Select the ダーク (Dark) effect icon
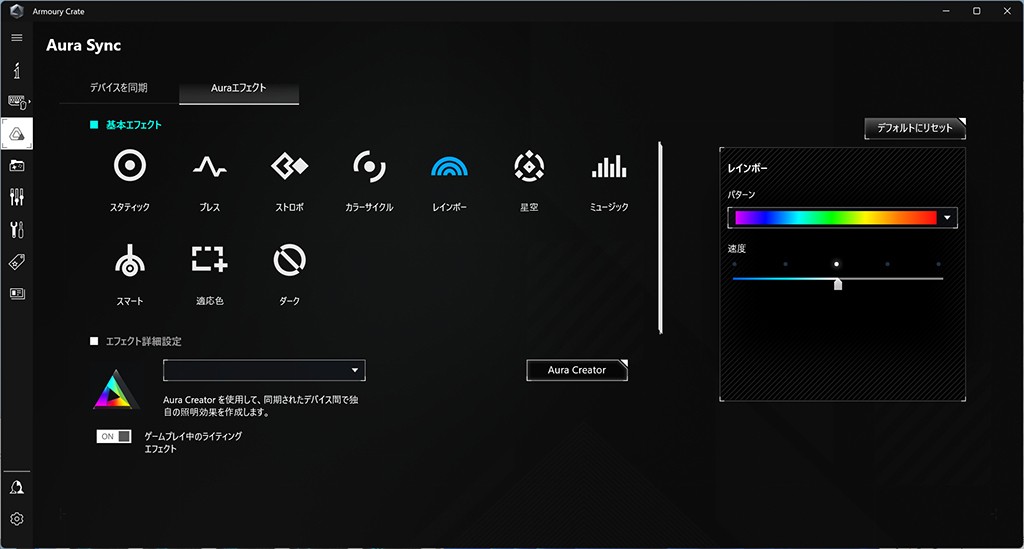1024x549 pixels. point(289,260)
